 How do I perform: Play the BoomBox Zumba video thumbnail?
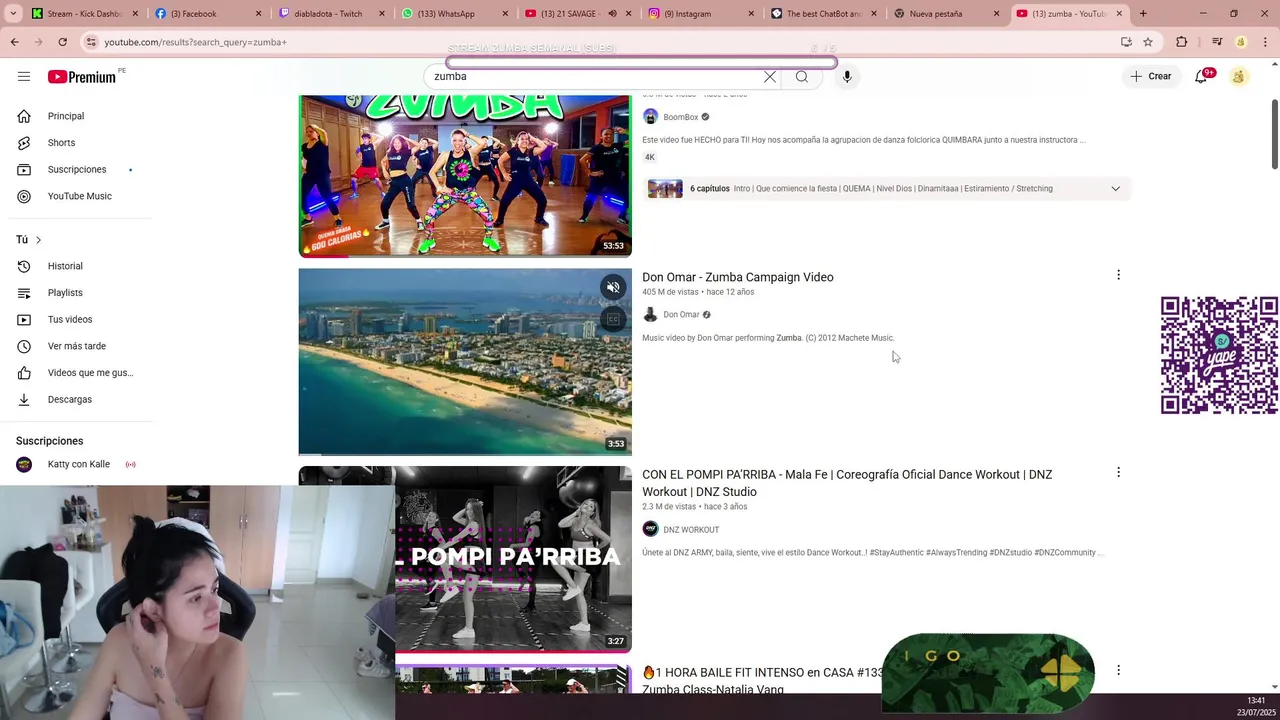(x=465, y=176)
